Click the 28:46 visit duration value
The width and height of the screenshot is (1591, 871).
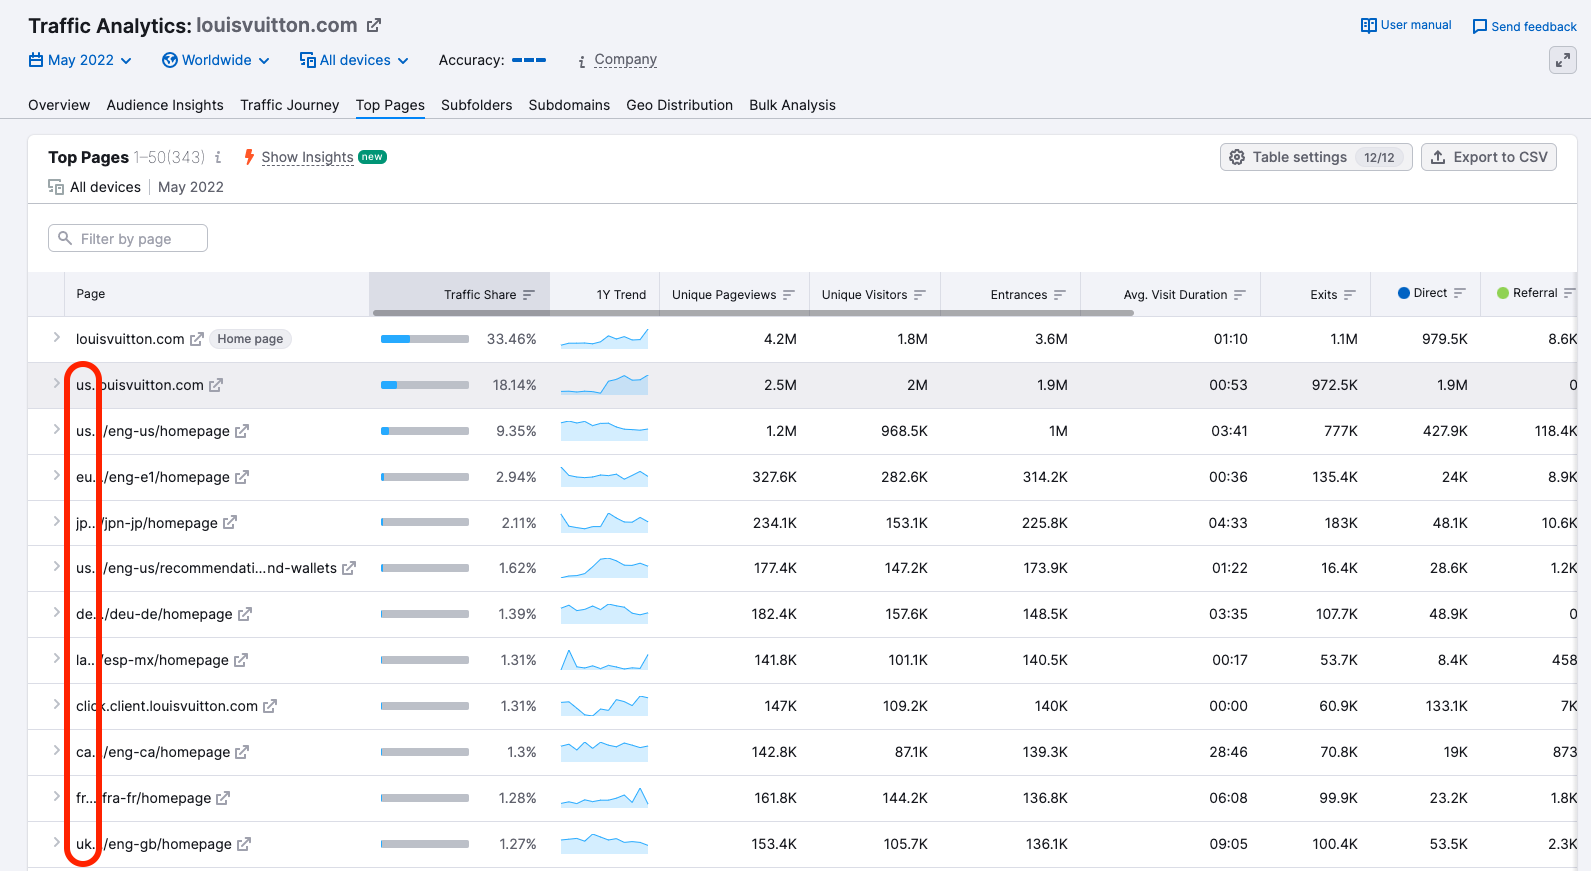[1228, 752]
